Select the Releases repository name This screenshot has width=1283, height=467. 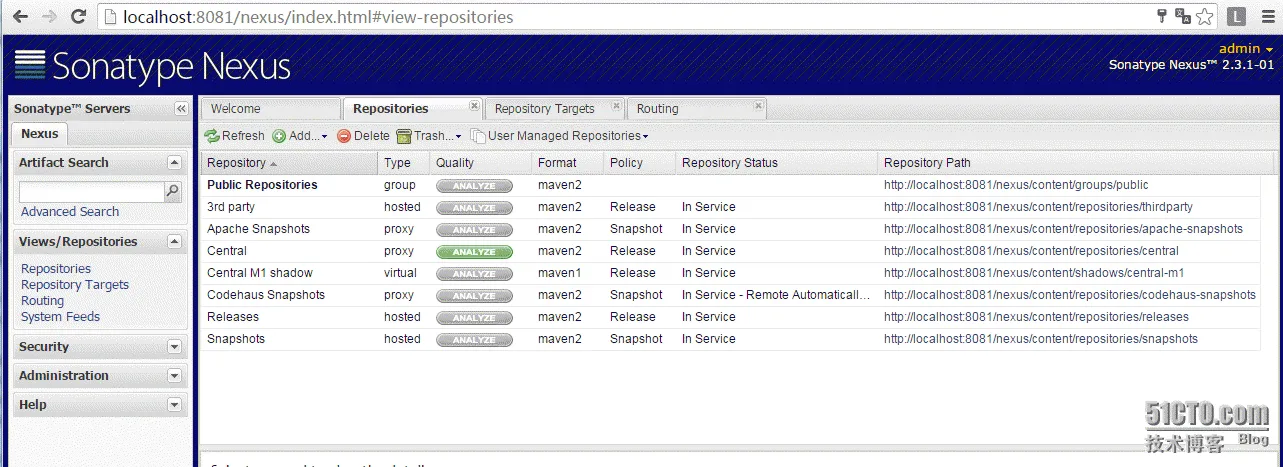pyautogui.click(x=233, y=317)
